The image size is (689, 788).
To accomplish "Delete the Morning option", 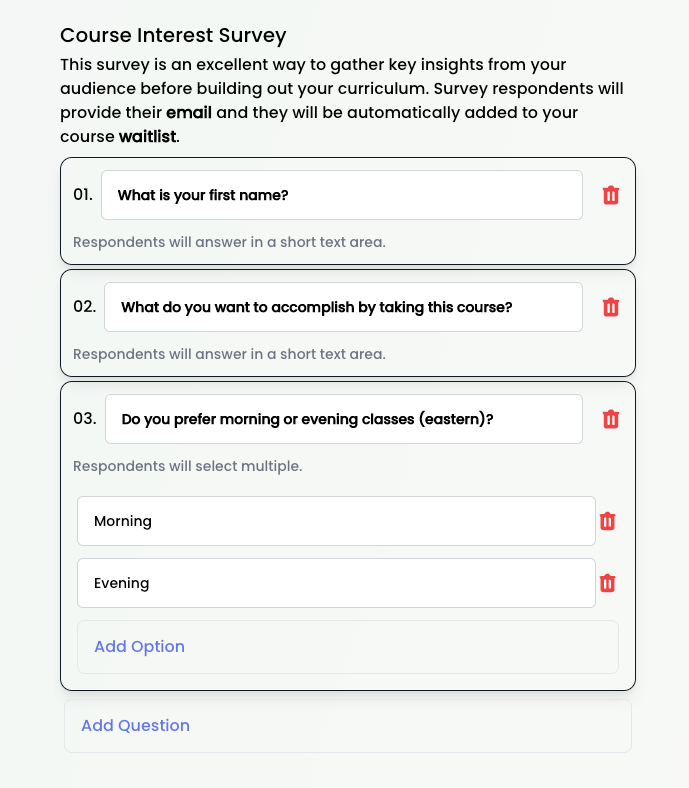I will pyautogui.click(x=607, y=521).
